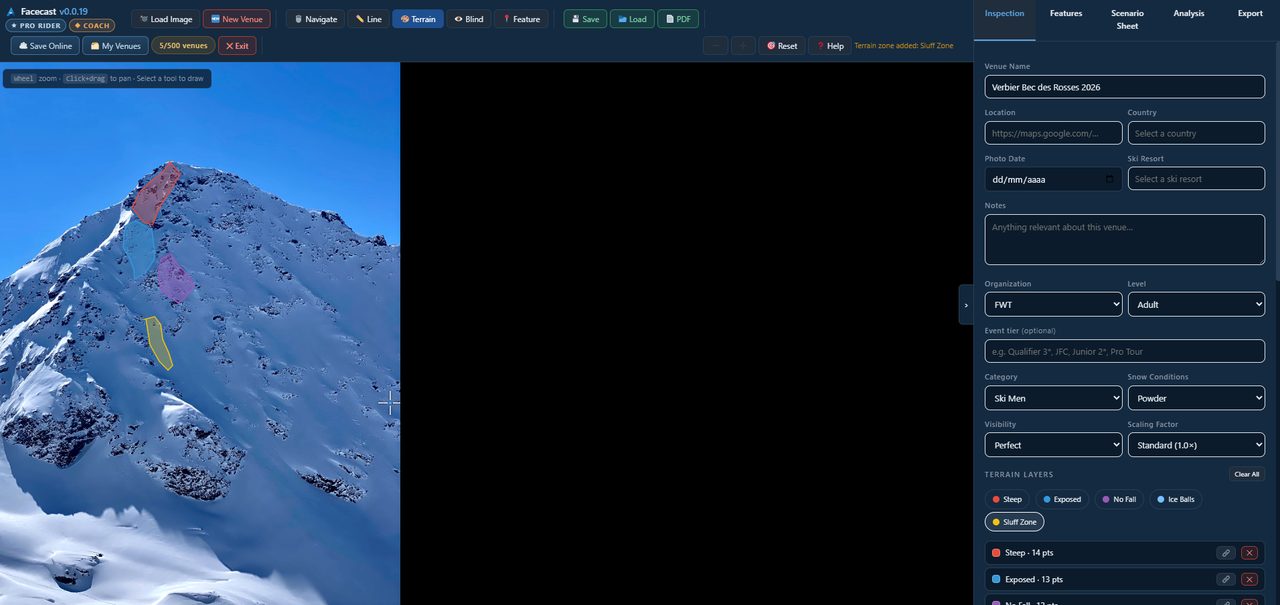Click the PRO RIDER badge

pos(36,26)
